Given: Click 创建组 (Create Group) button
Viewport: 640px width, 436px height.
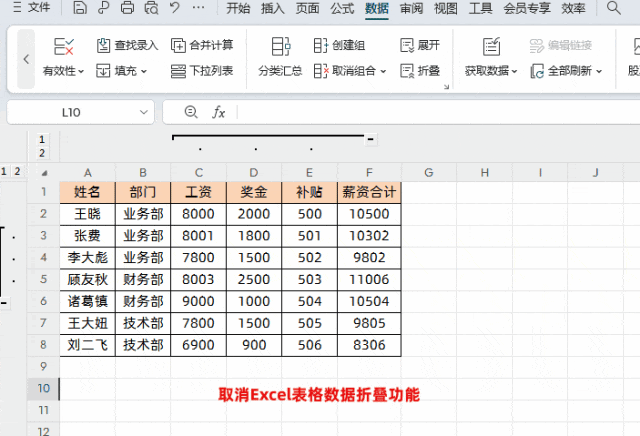Looking at the screenshot, I should [338, 45].
